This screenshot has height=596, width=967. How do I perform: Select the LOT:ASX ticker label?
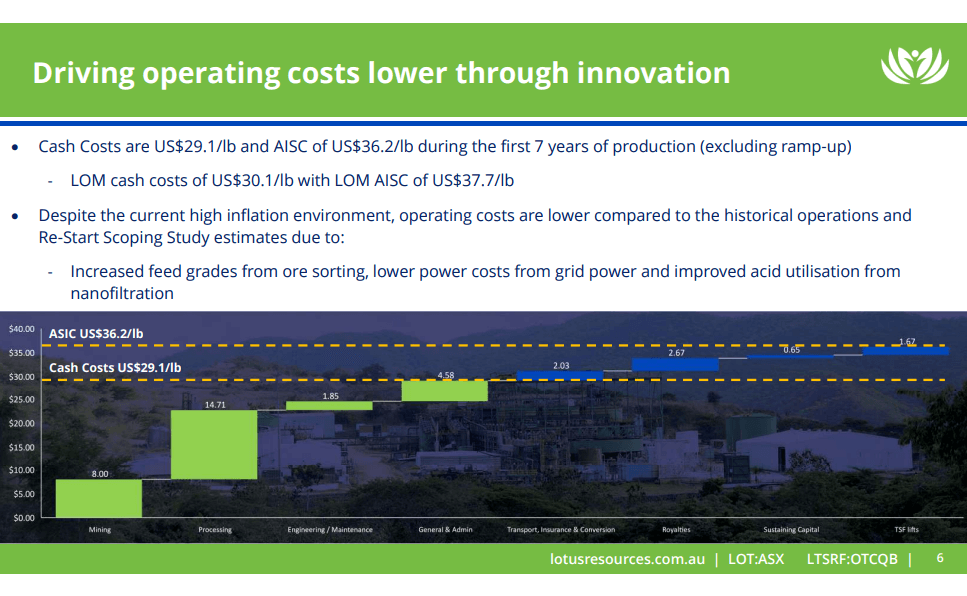(757, 560)
